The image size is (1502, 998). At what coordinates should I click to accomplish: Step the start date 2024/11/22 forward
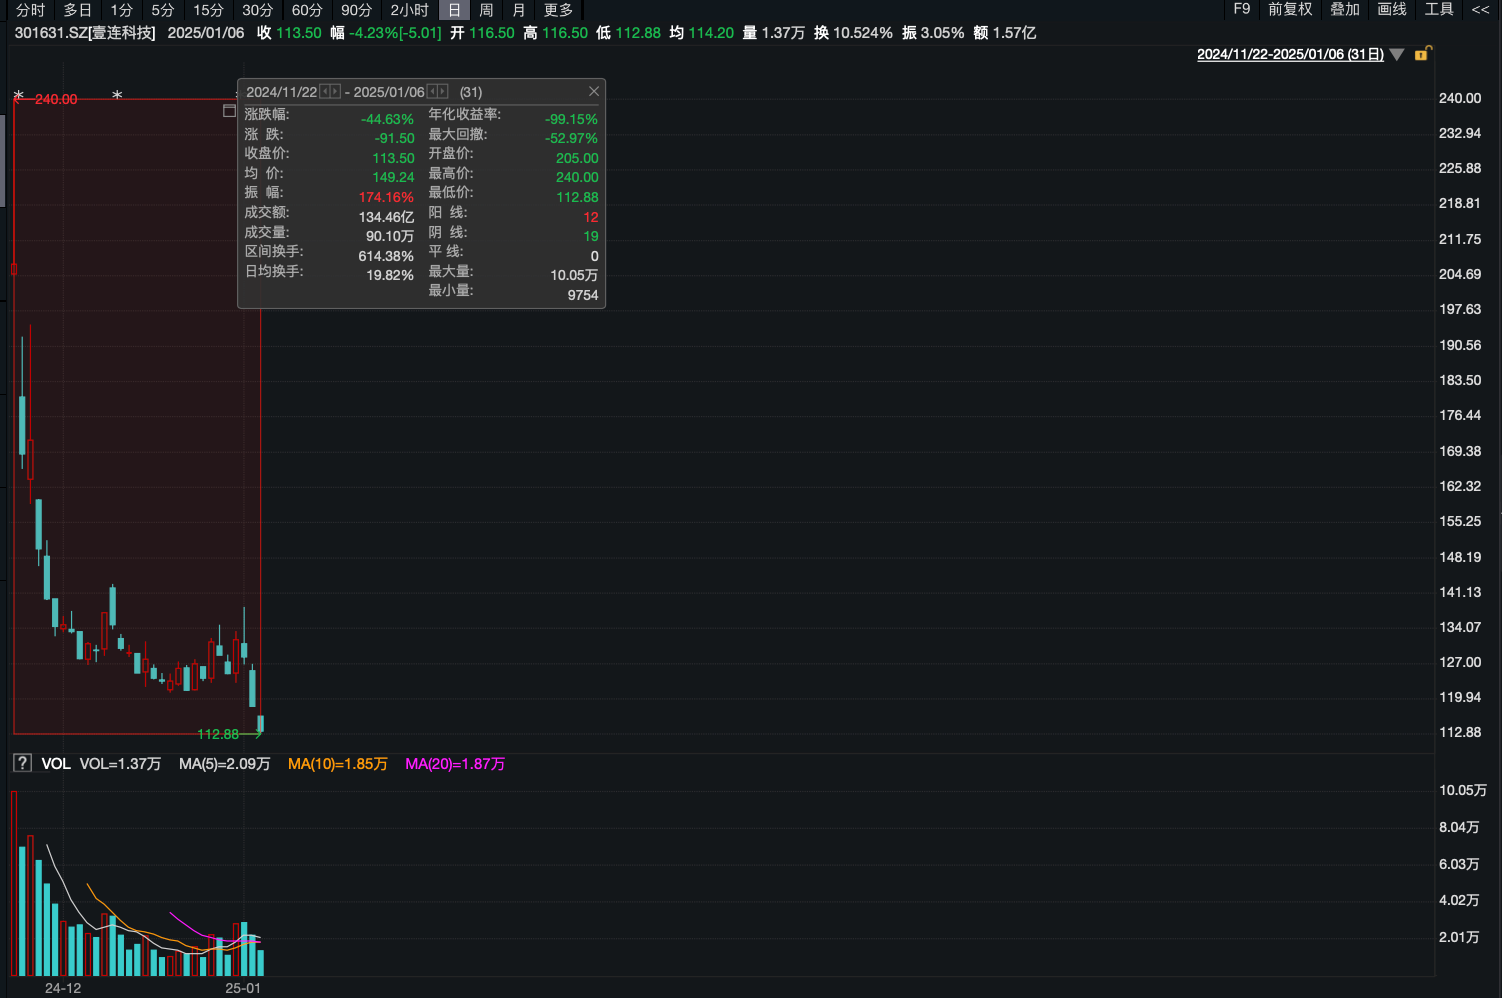click(x=336, y=91)
